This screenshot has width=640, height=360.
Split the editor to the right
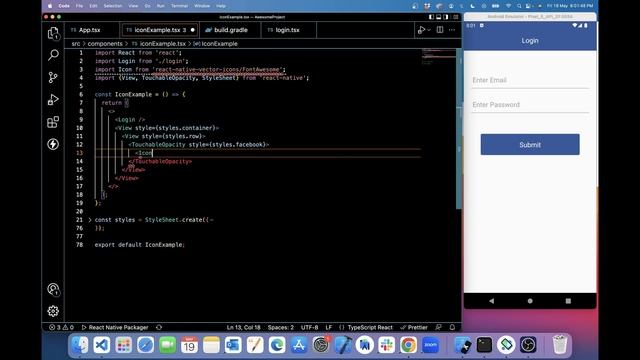point(440,30)
